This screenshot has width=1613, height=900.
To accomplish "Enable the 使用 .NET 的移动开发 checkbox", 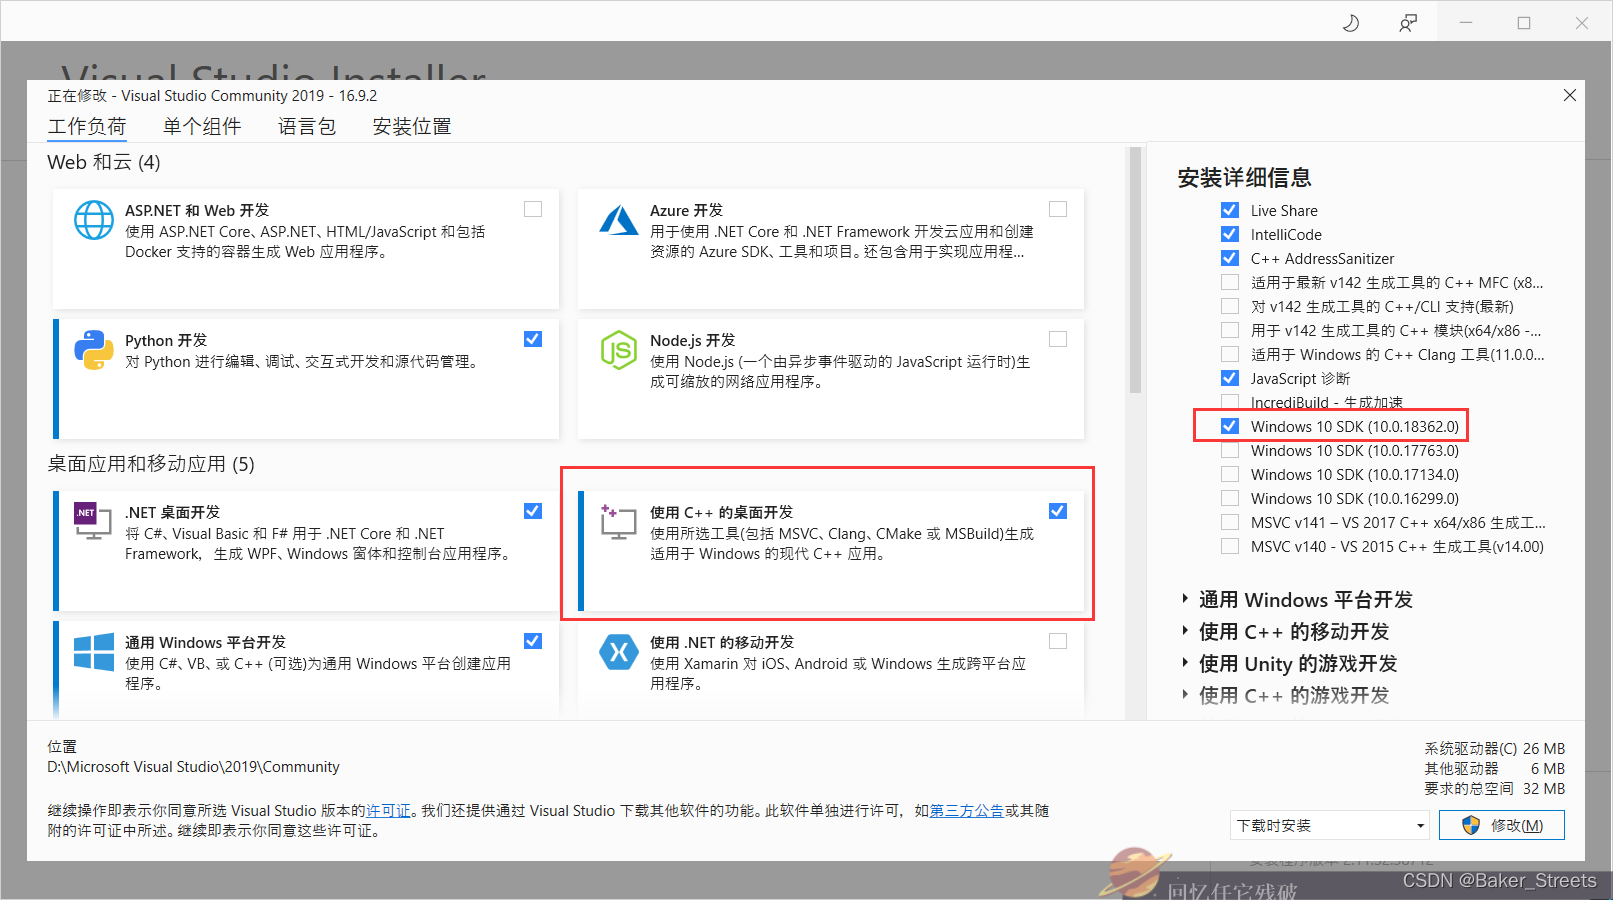I will pos(1058,641).
